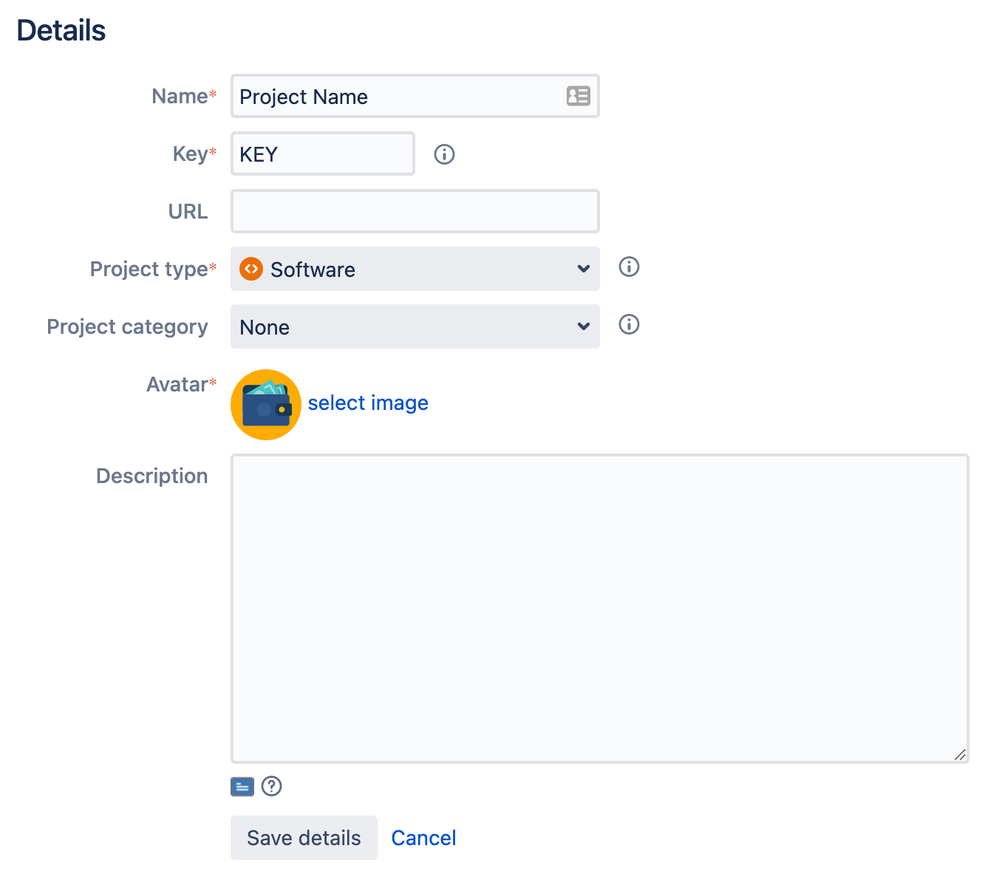Show the Project type info tooltip icon
999x876 pixels.
point(629,267)
